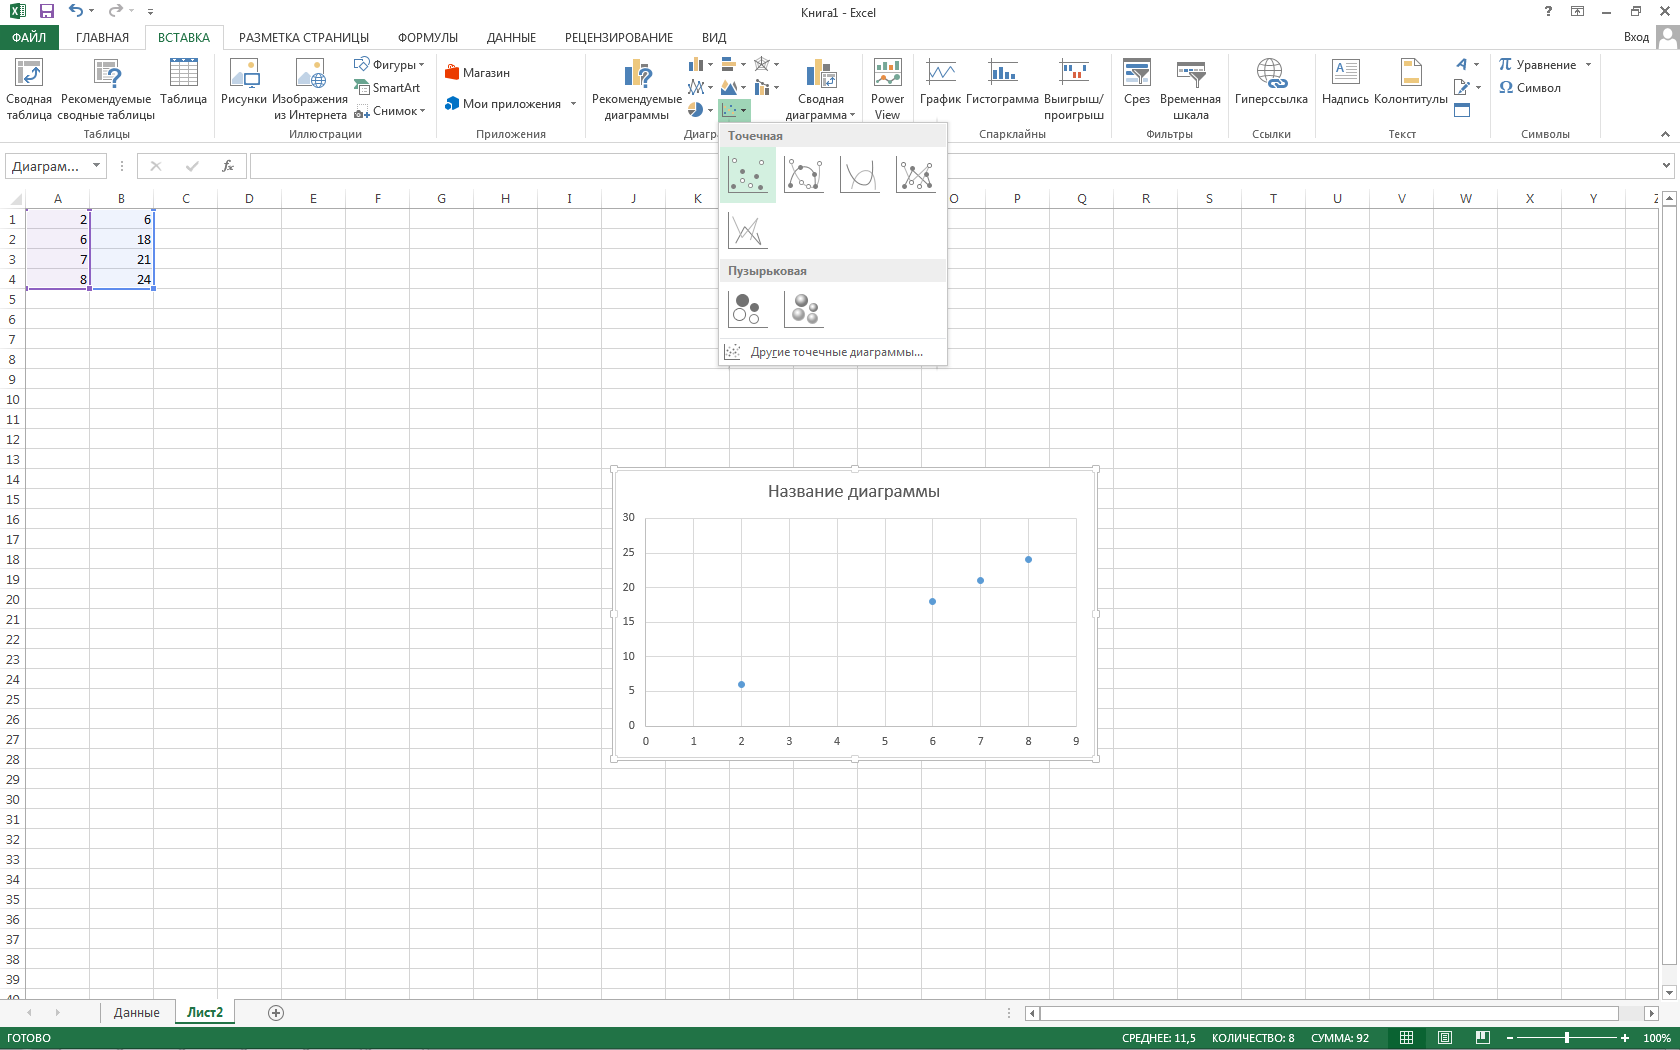Insert a Таблица from the ribbon

click(184, 81)
